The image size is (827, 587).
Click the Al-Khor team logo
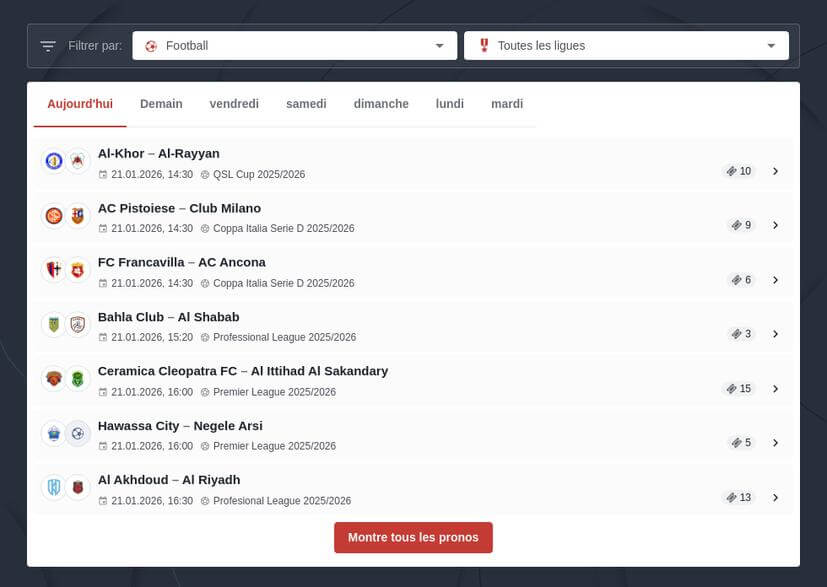pyautogui.click(x=54, y=161)
